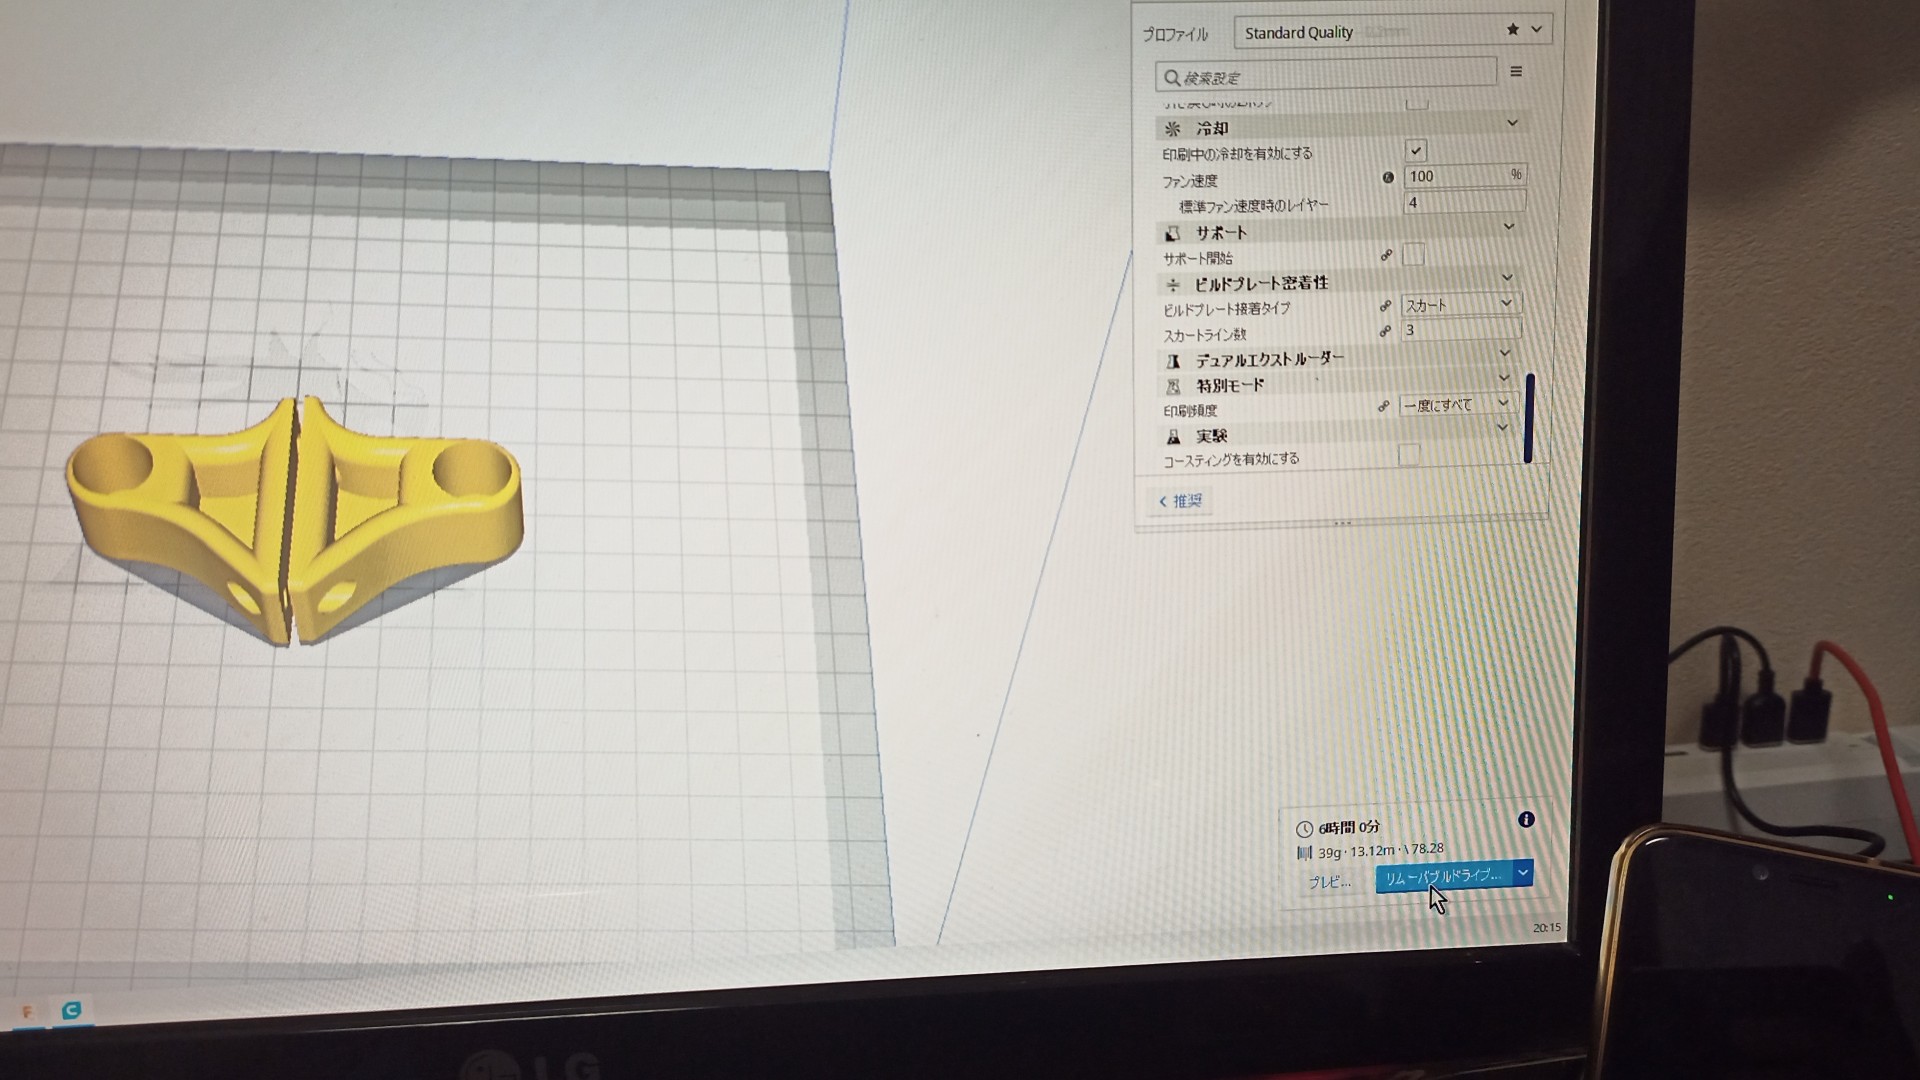The width and height of the screenshot is (1920, 1080).
Task: Click the 検索設定 search field
Action: (1325, 77)
